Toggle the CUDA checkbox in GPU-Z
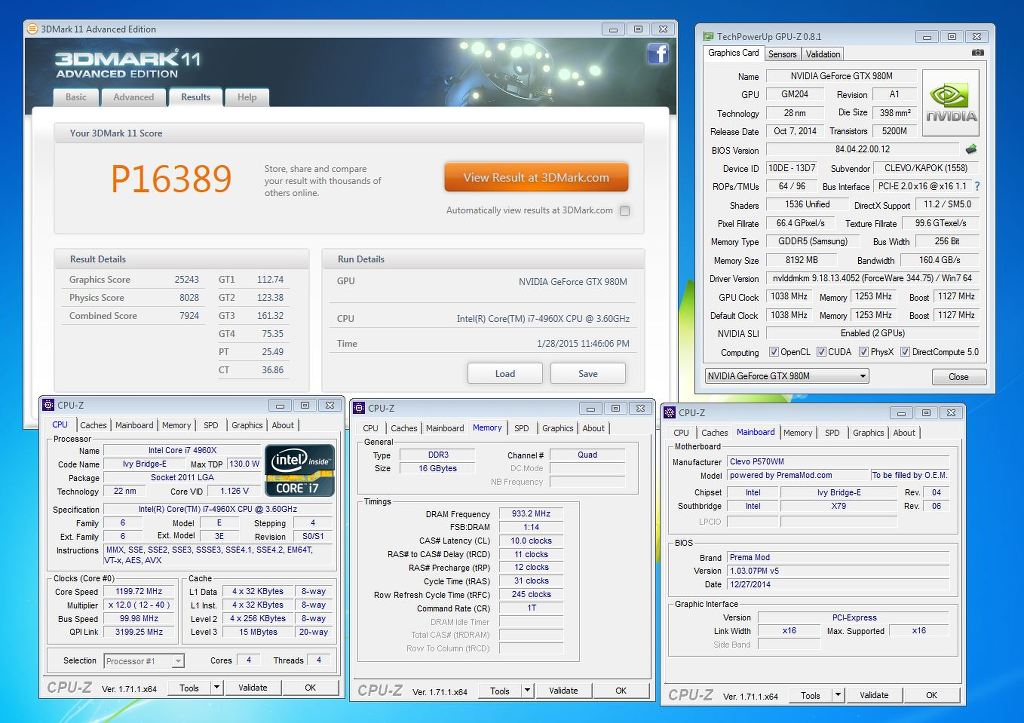Viewport: 1024px width, 723px height. [x=822, y=351]
